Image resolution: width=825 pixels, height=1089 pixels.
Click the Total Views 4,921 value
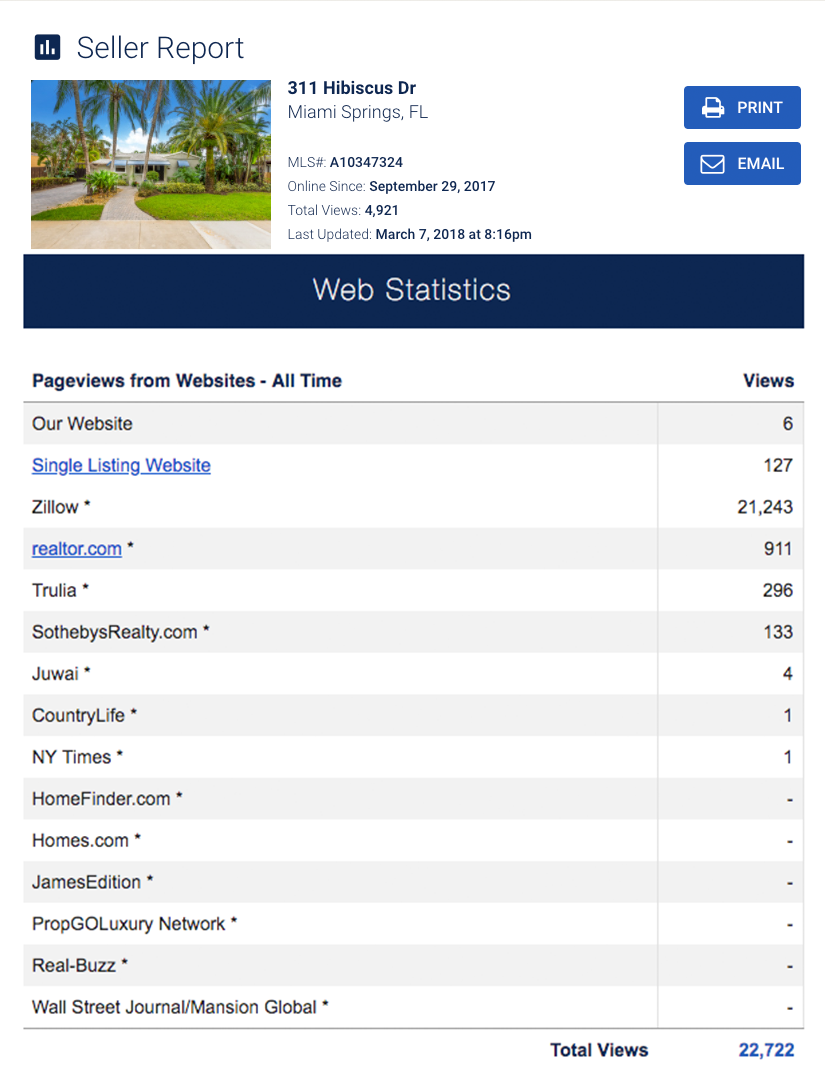click(381, 210)
